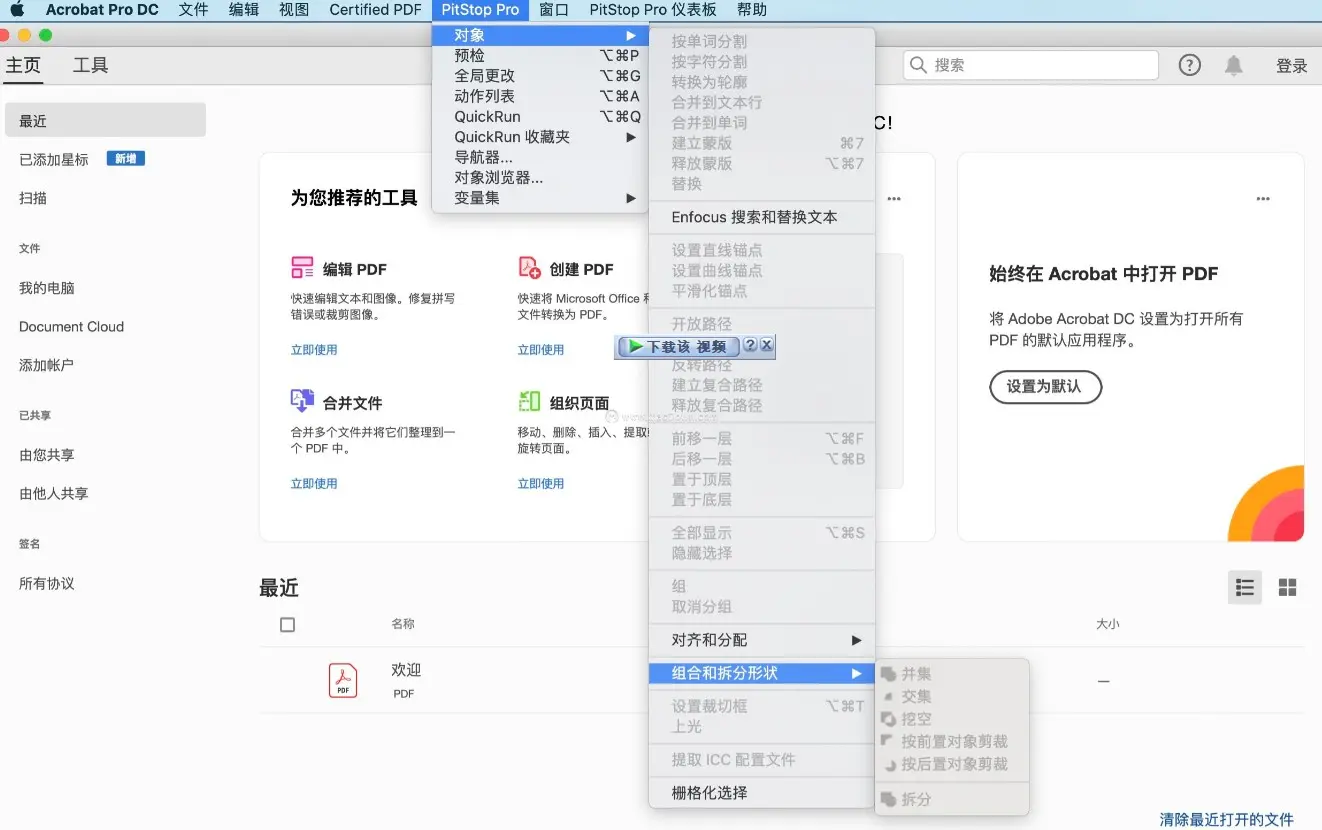This screenshot has height=830, width=1322.
Task: Select 预检 menu item
Action: click(541, 56)
